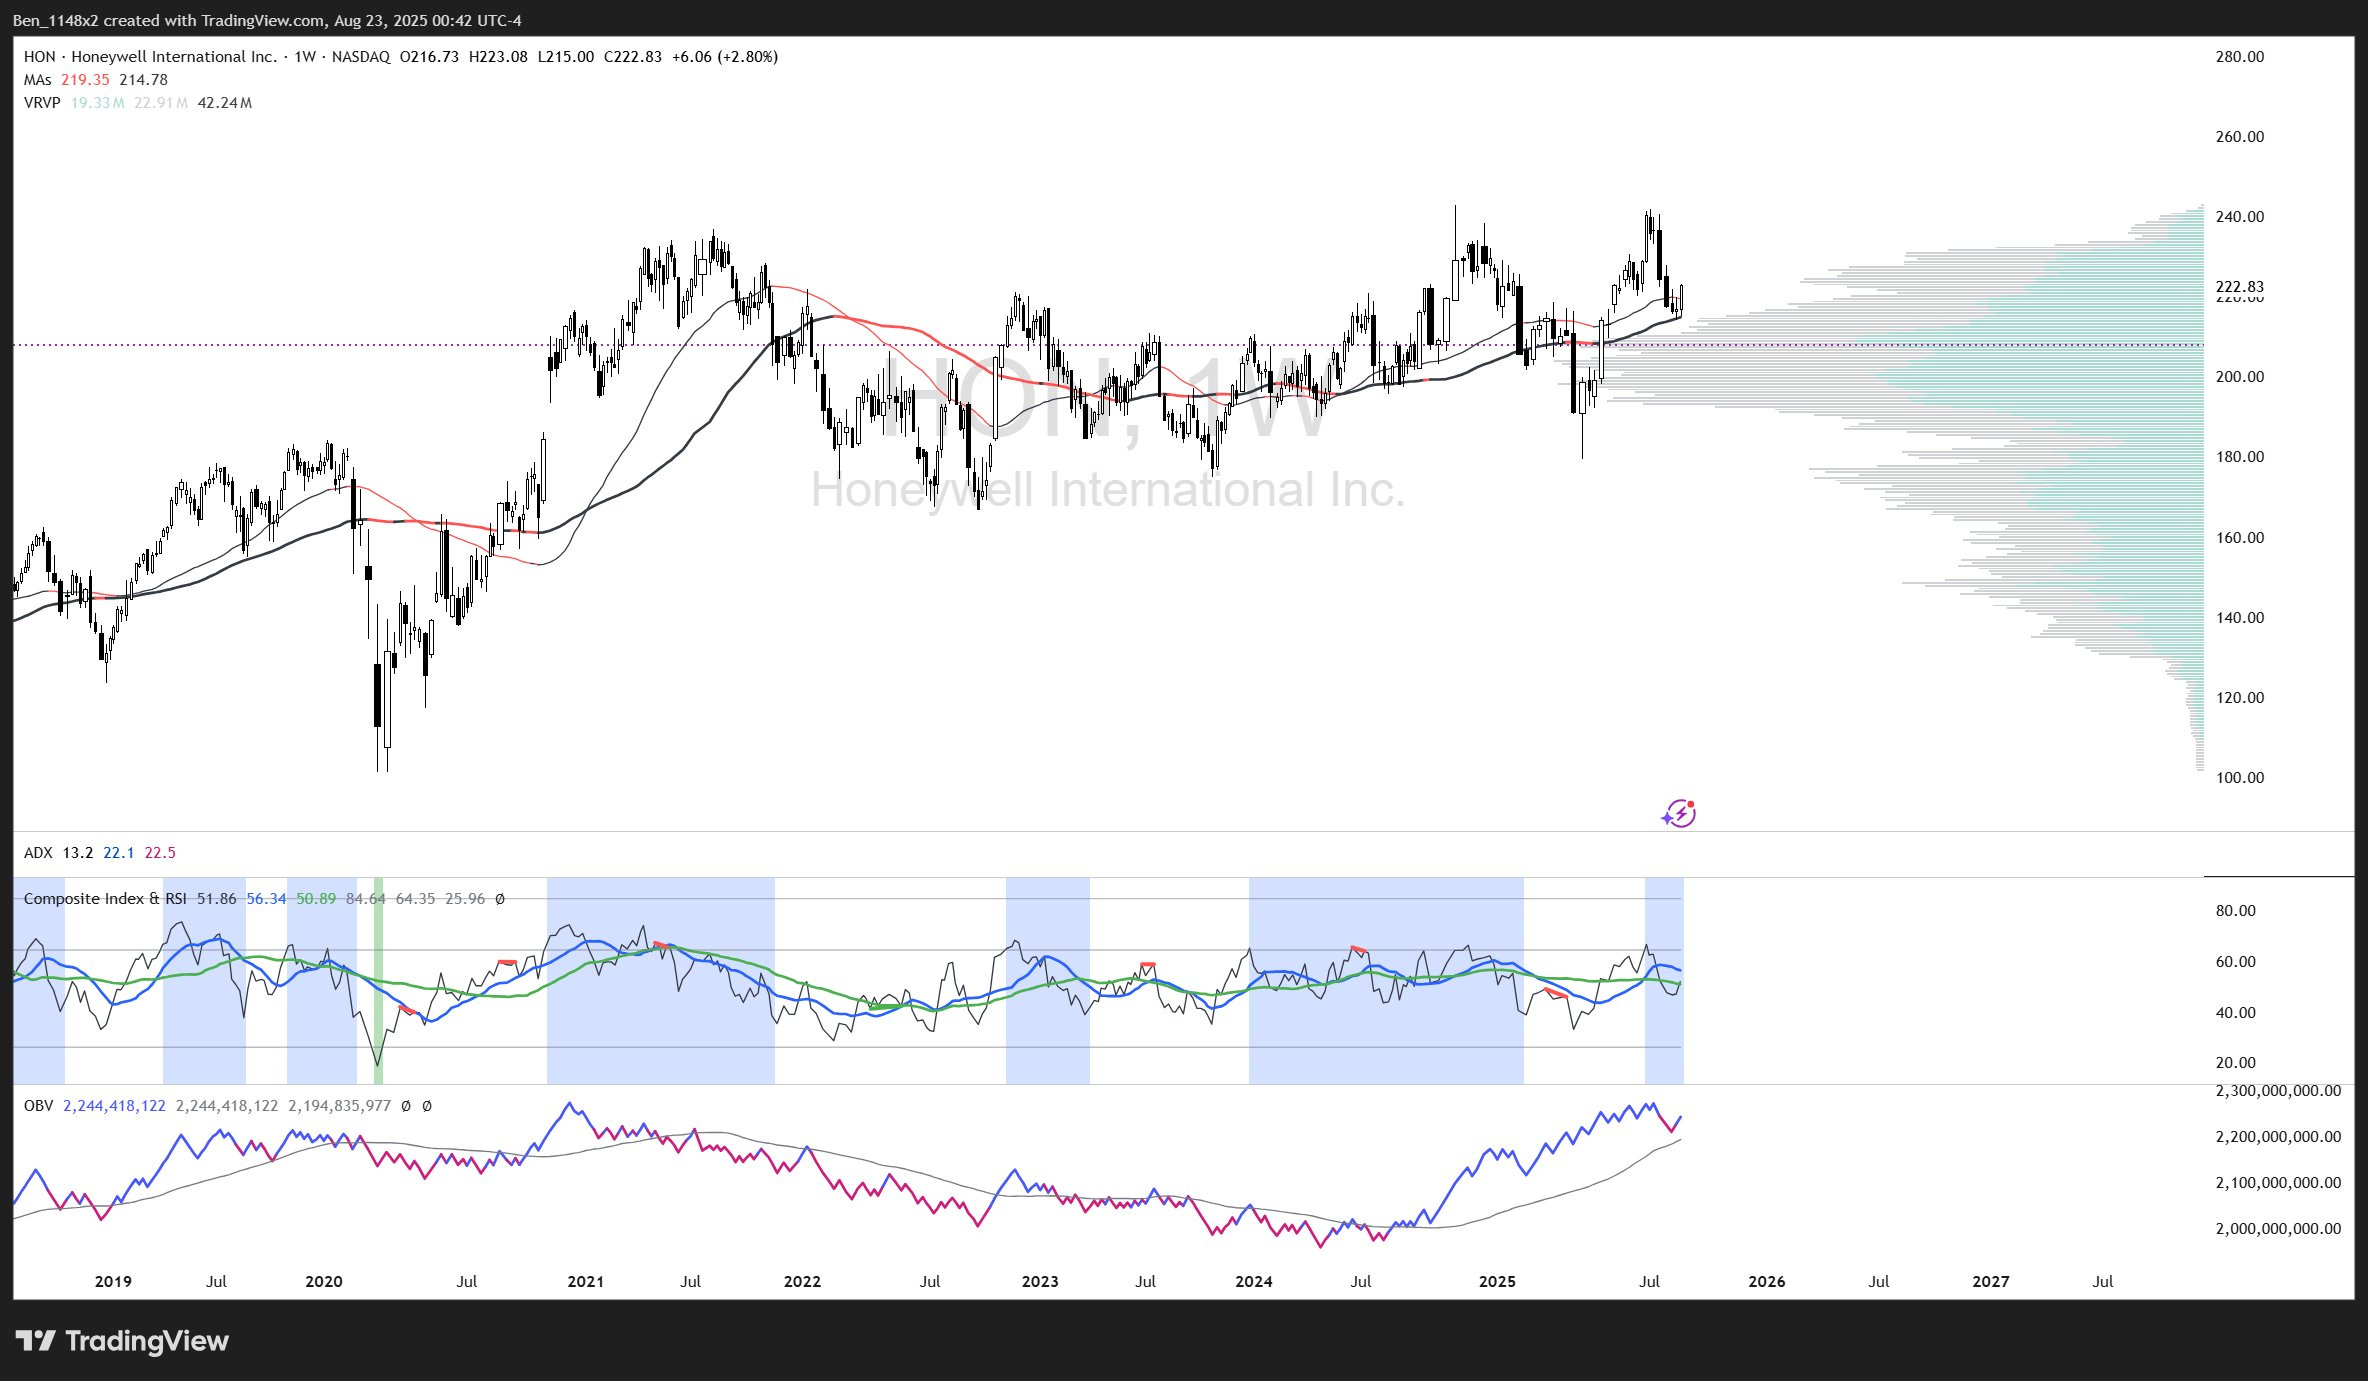Click the TradingView logo at bottom left

click(122, 1341)
